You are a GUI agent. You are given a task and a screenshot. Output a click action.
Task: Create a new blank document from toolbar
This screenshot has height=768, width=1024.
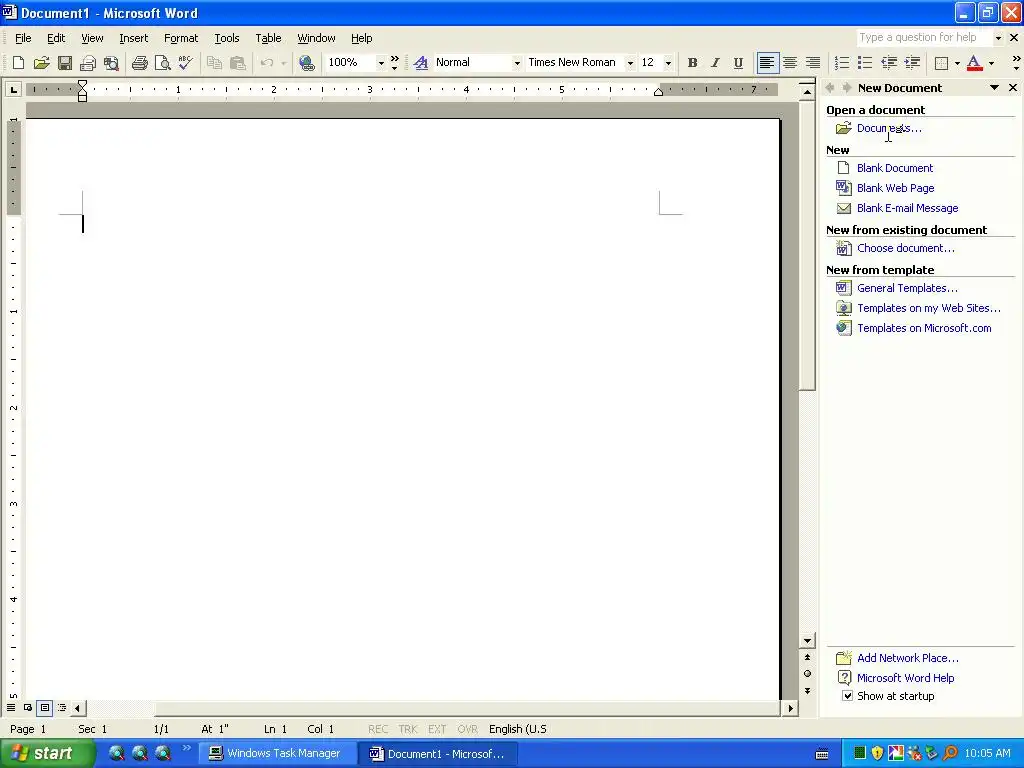[18, 63]
